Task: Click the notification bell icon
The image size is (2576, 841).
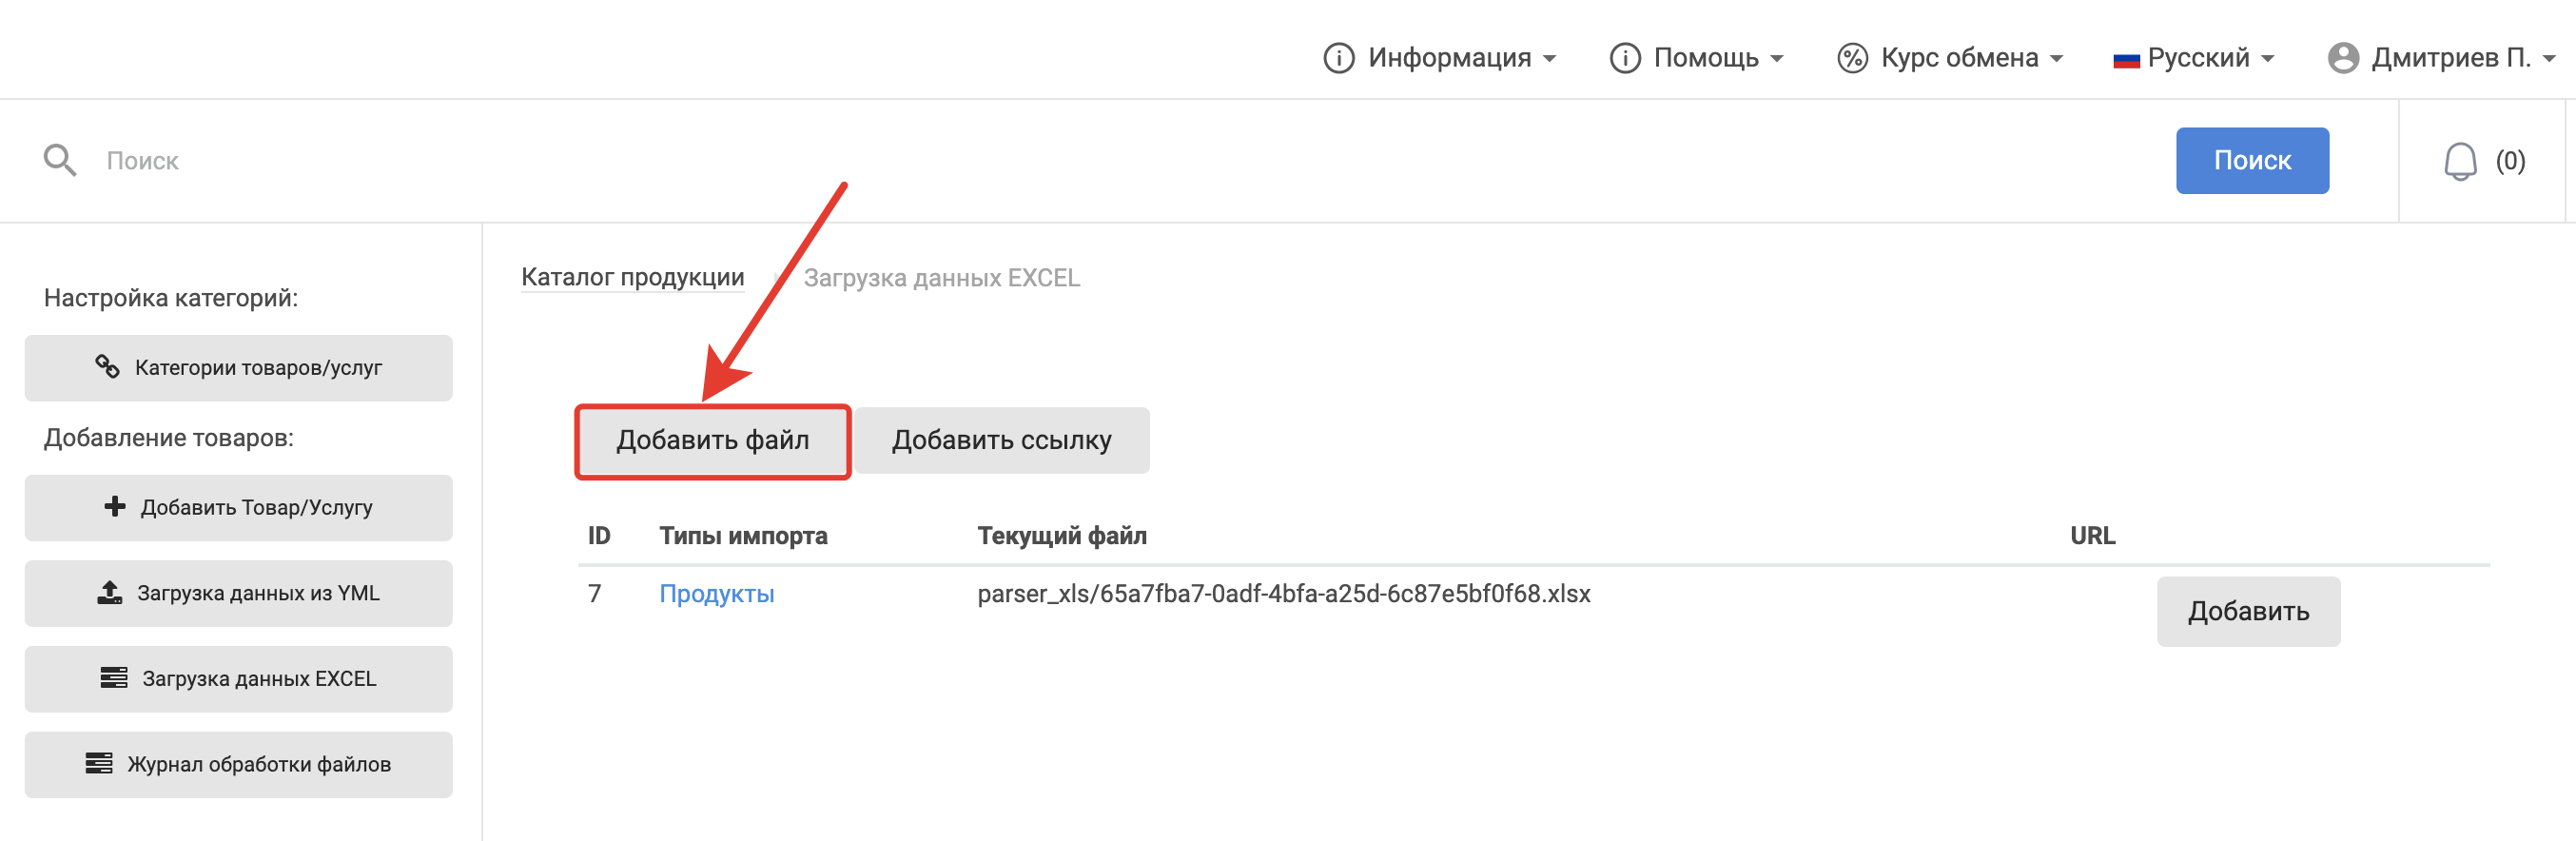Action: (2459, 161)
